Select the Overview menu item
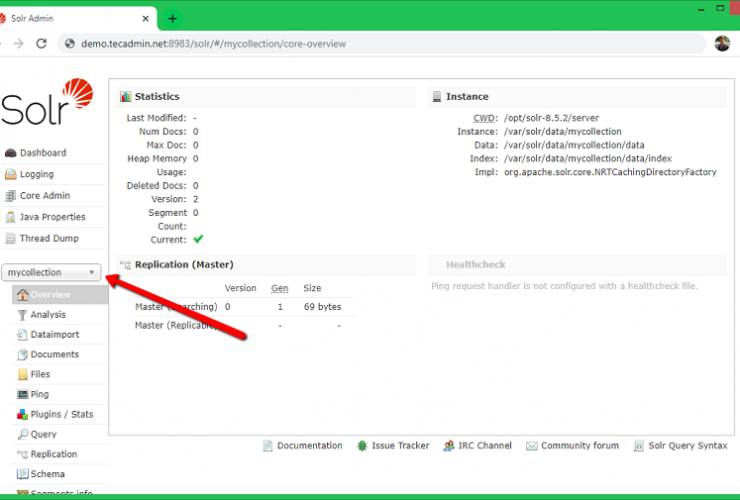The width and height of the screenshot is (740, 500). tap(50, 295)
